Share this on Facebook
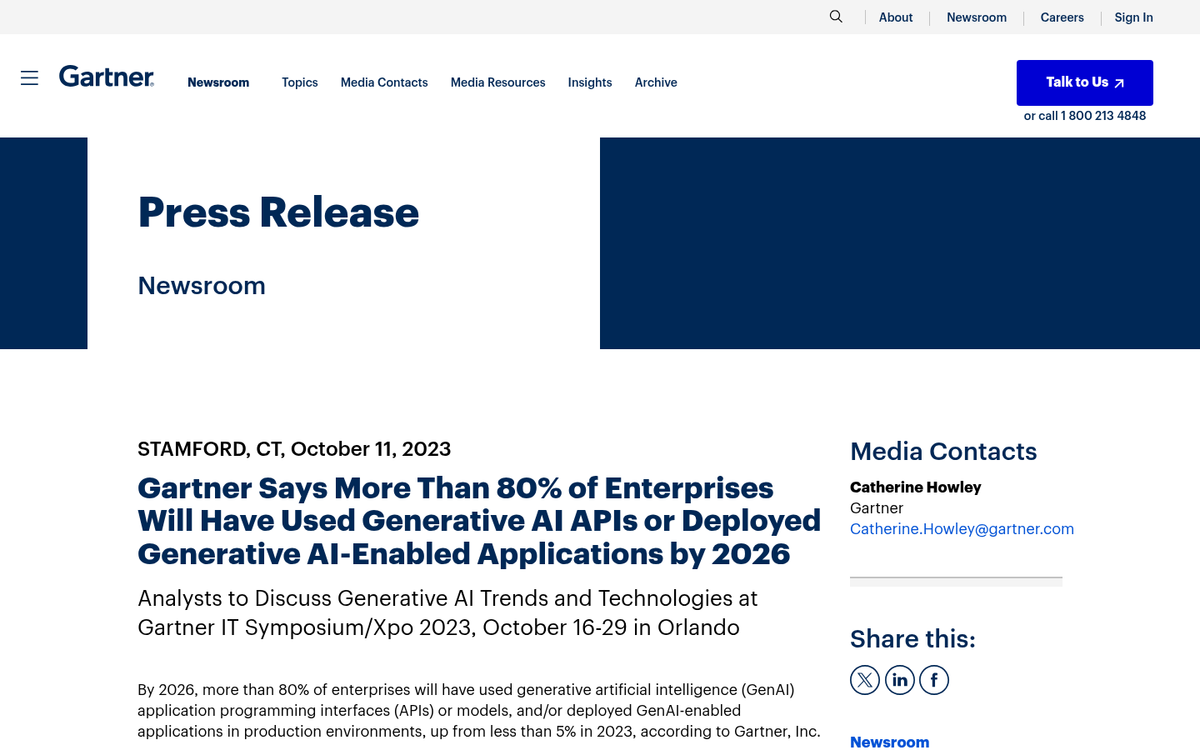The image size is (1200, 750). click(x=934, y=681)
